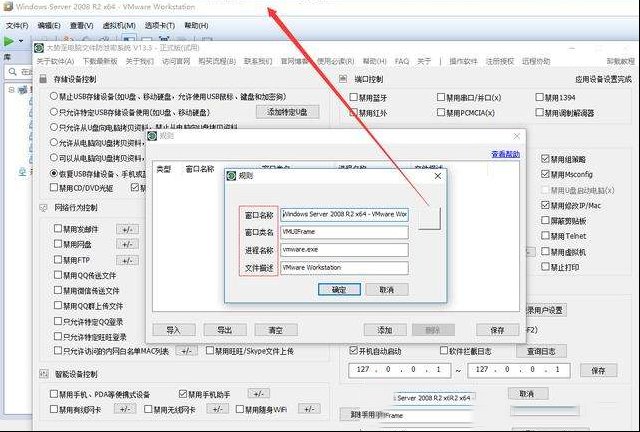Screen dimensions: 640x432
Task: Enable the 禁用PCMCIA checkbox
Action: click(x=441, y=112)
